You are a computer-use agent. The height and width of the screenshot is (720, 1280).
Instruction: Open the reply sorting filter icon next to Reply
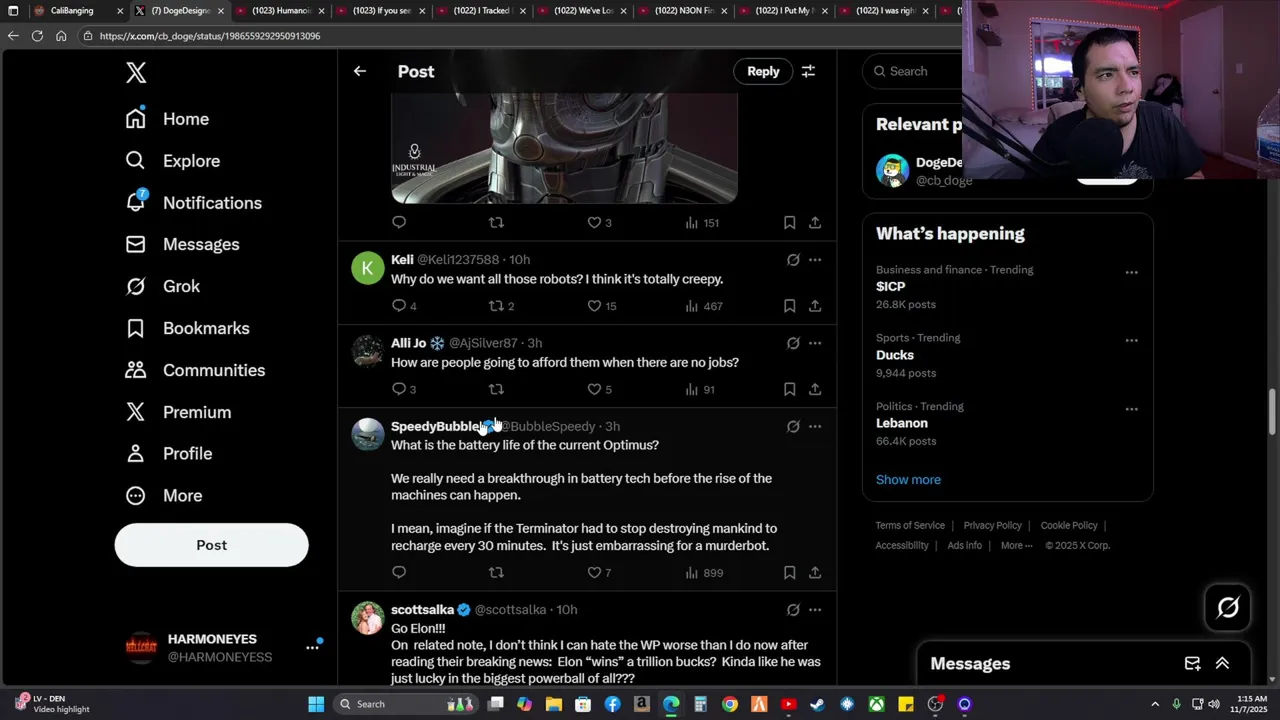pos(808,71)
